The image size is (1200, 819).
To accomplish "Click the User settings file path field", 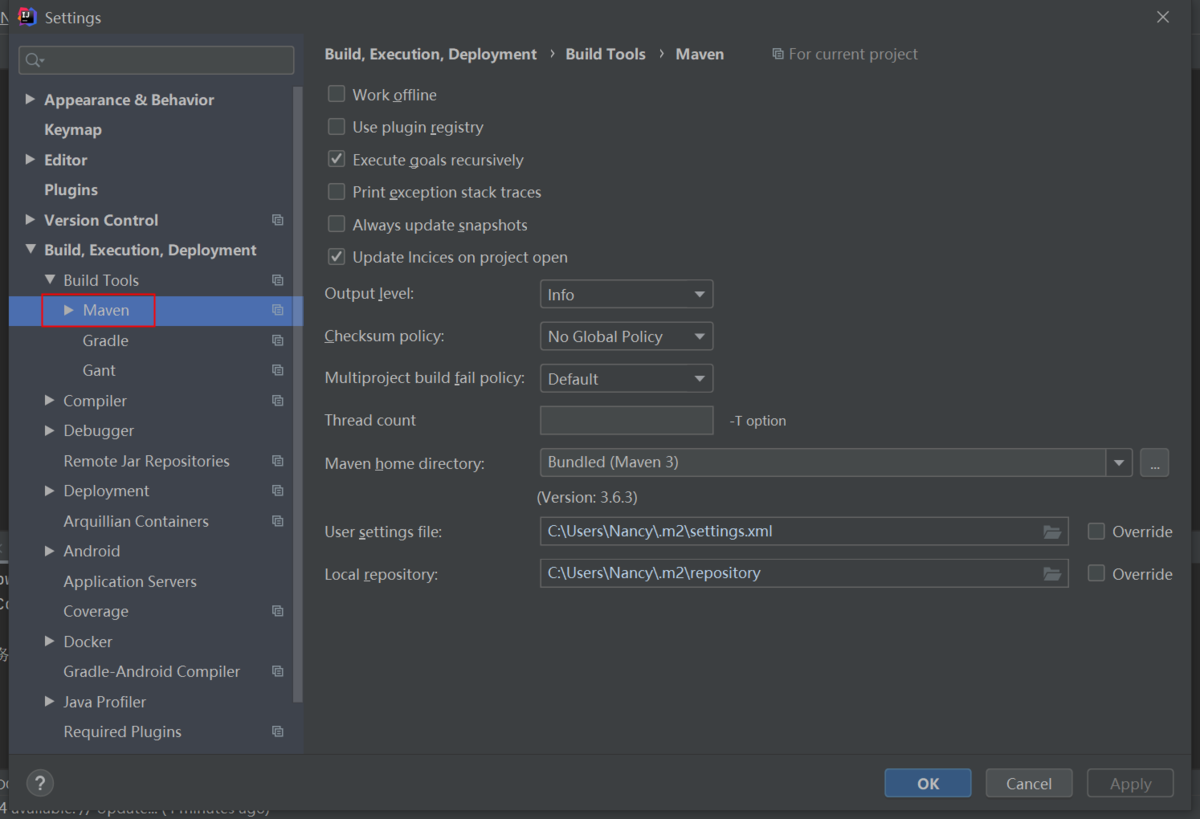I will click(804, 532).
